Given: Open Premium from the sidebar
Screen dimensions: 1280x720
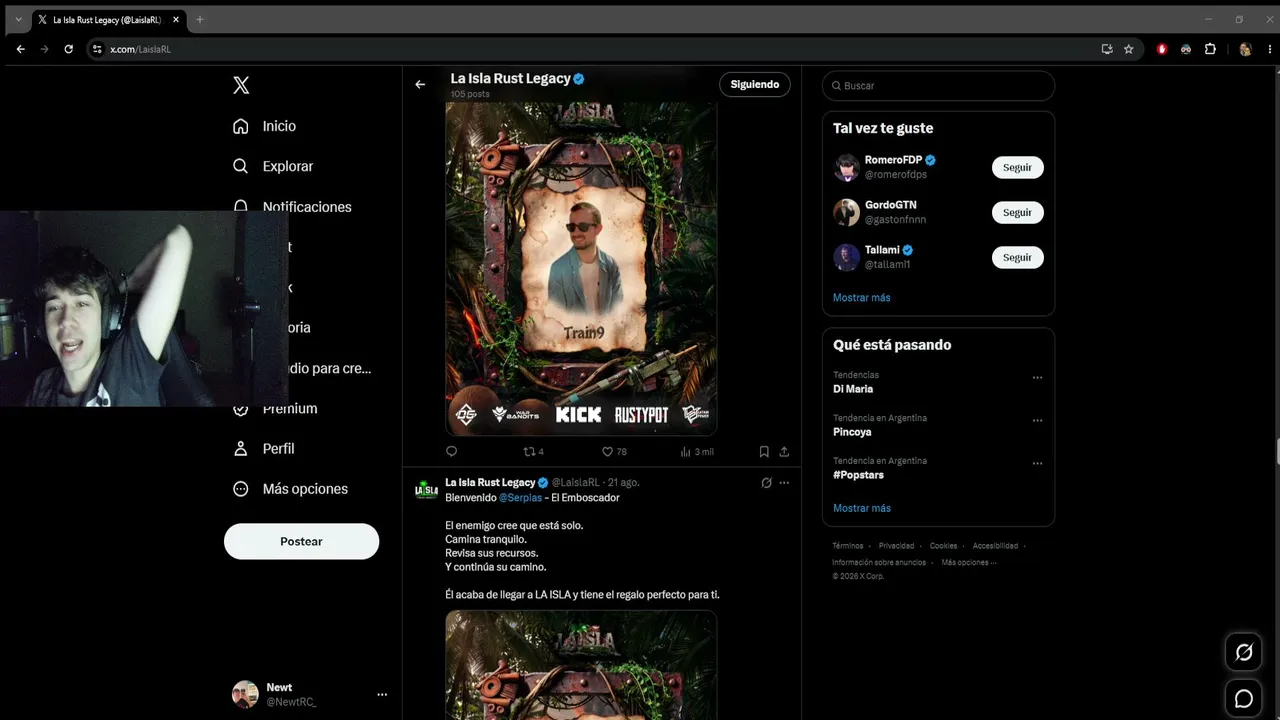Looking at the screenshot, I should (x=290, y=408).
